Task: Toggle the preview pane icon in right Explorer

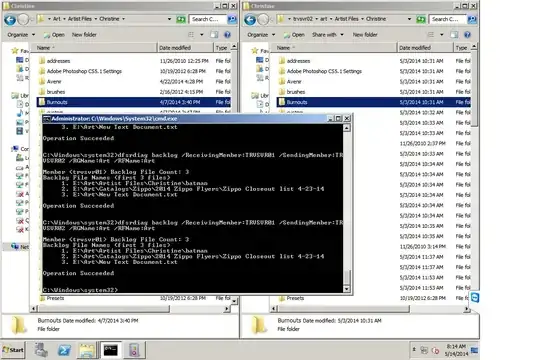Action: 454,34
